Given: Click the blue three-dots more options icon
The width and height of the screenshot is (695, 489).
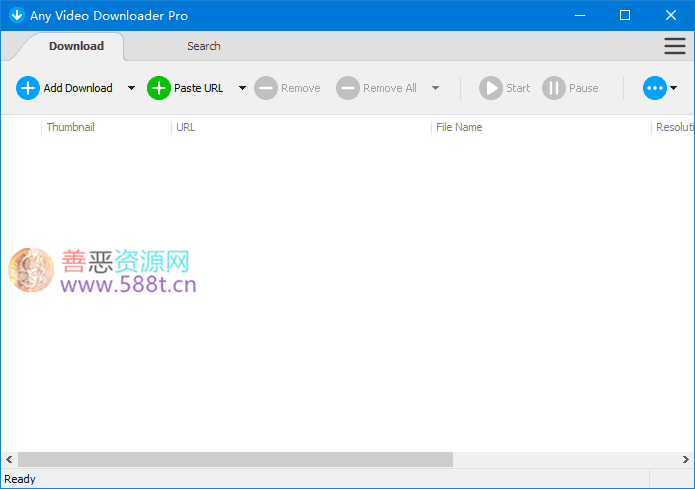Looking at the screenshot, I should click(x=655, y=88).
